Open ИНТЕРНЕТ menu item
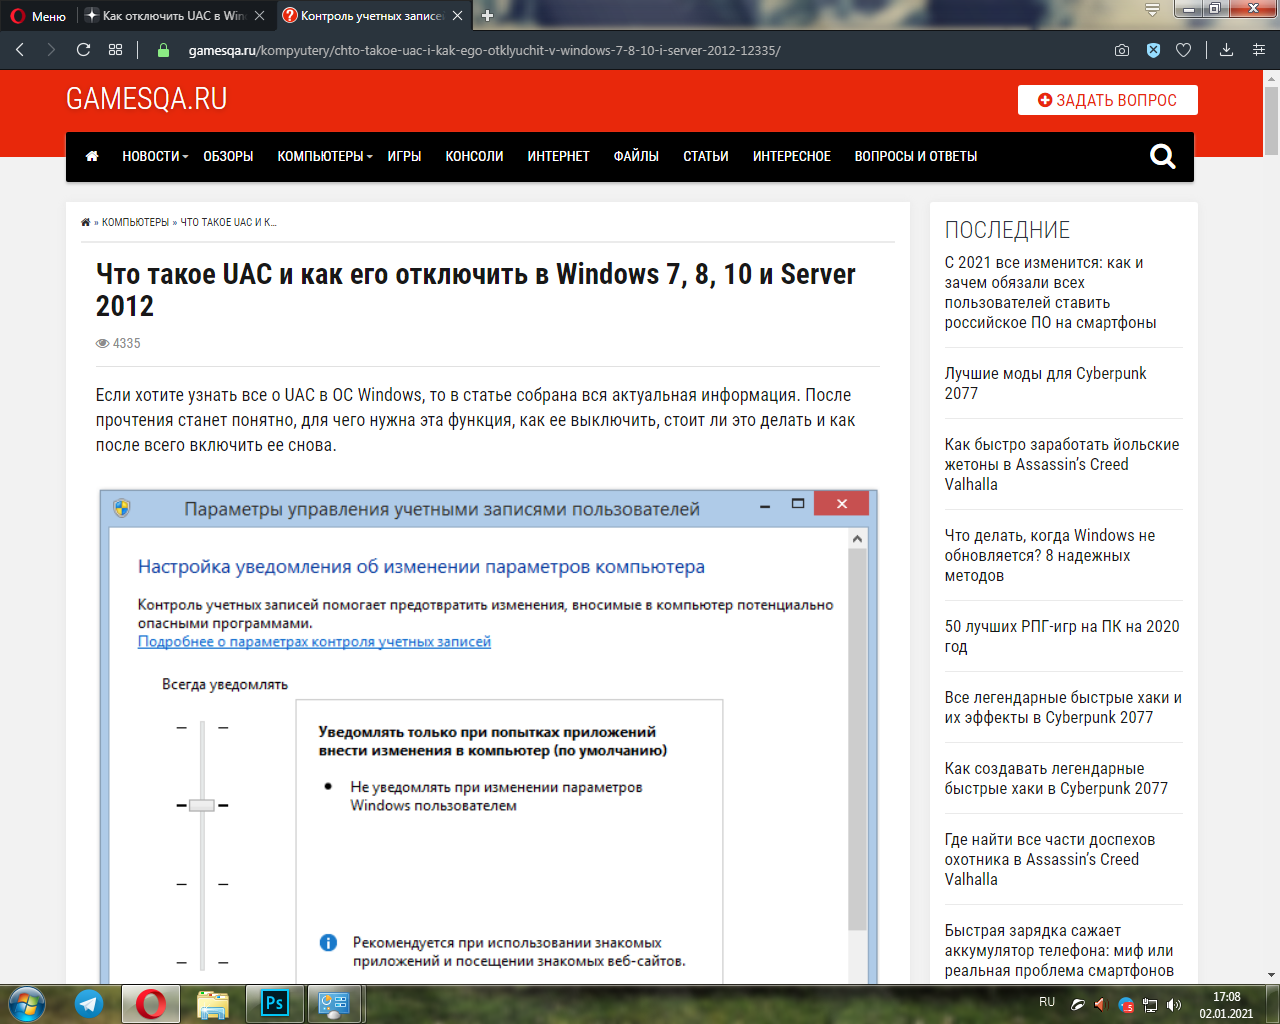The image size is (1280, 1024). [558, 156]
